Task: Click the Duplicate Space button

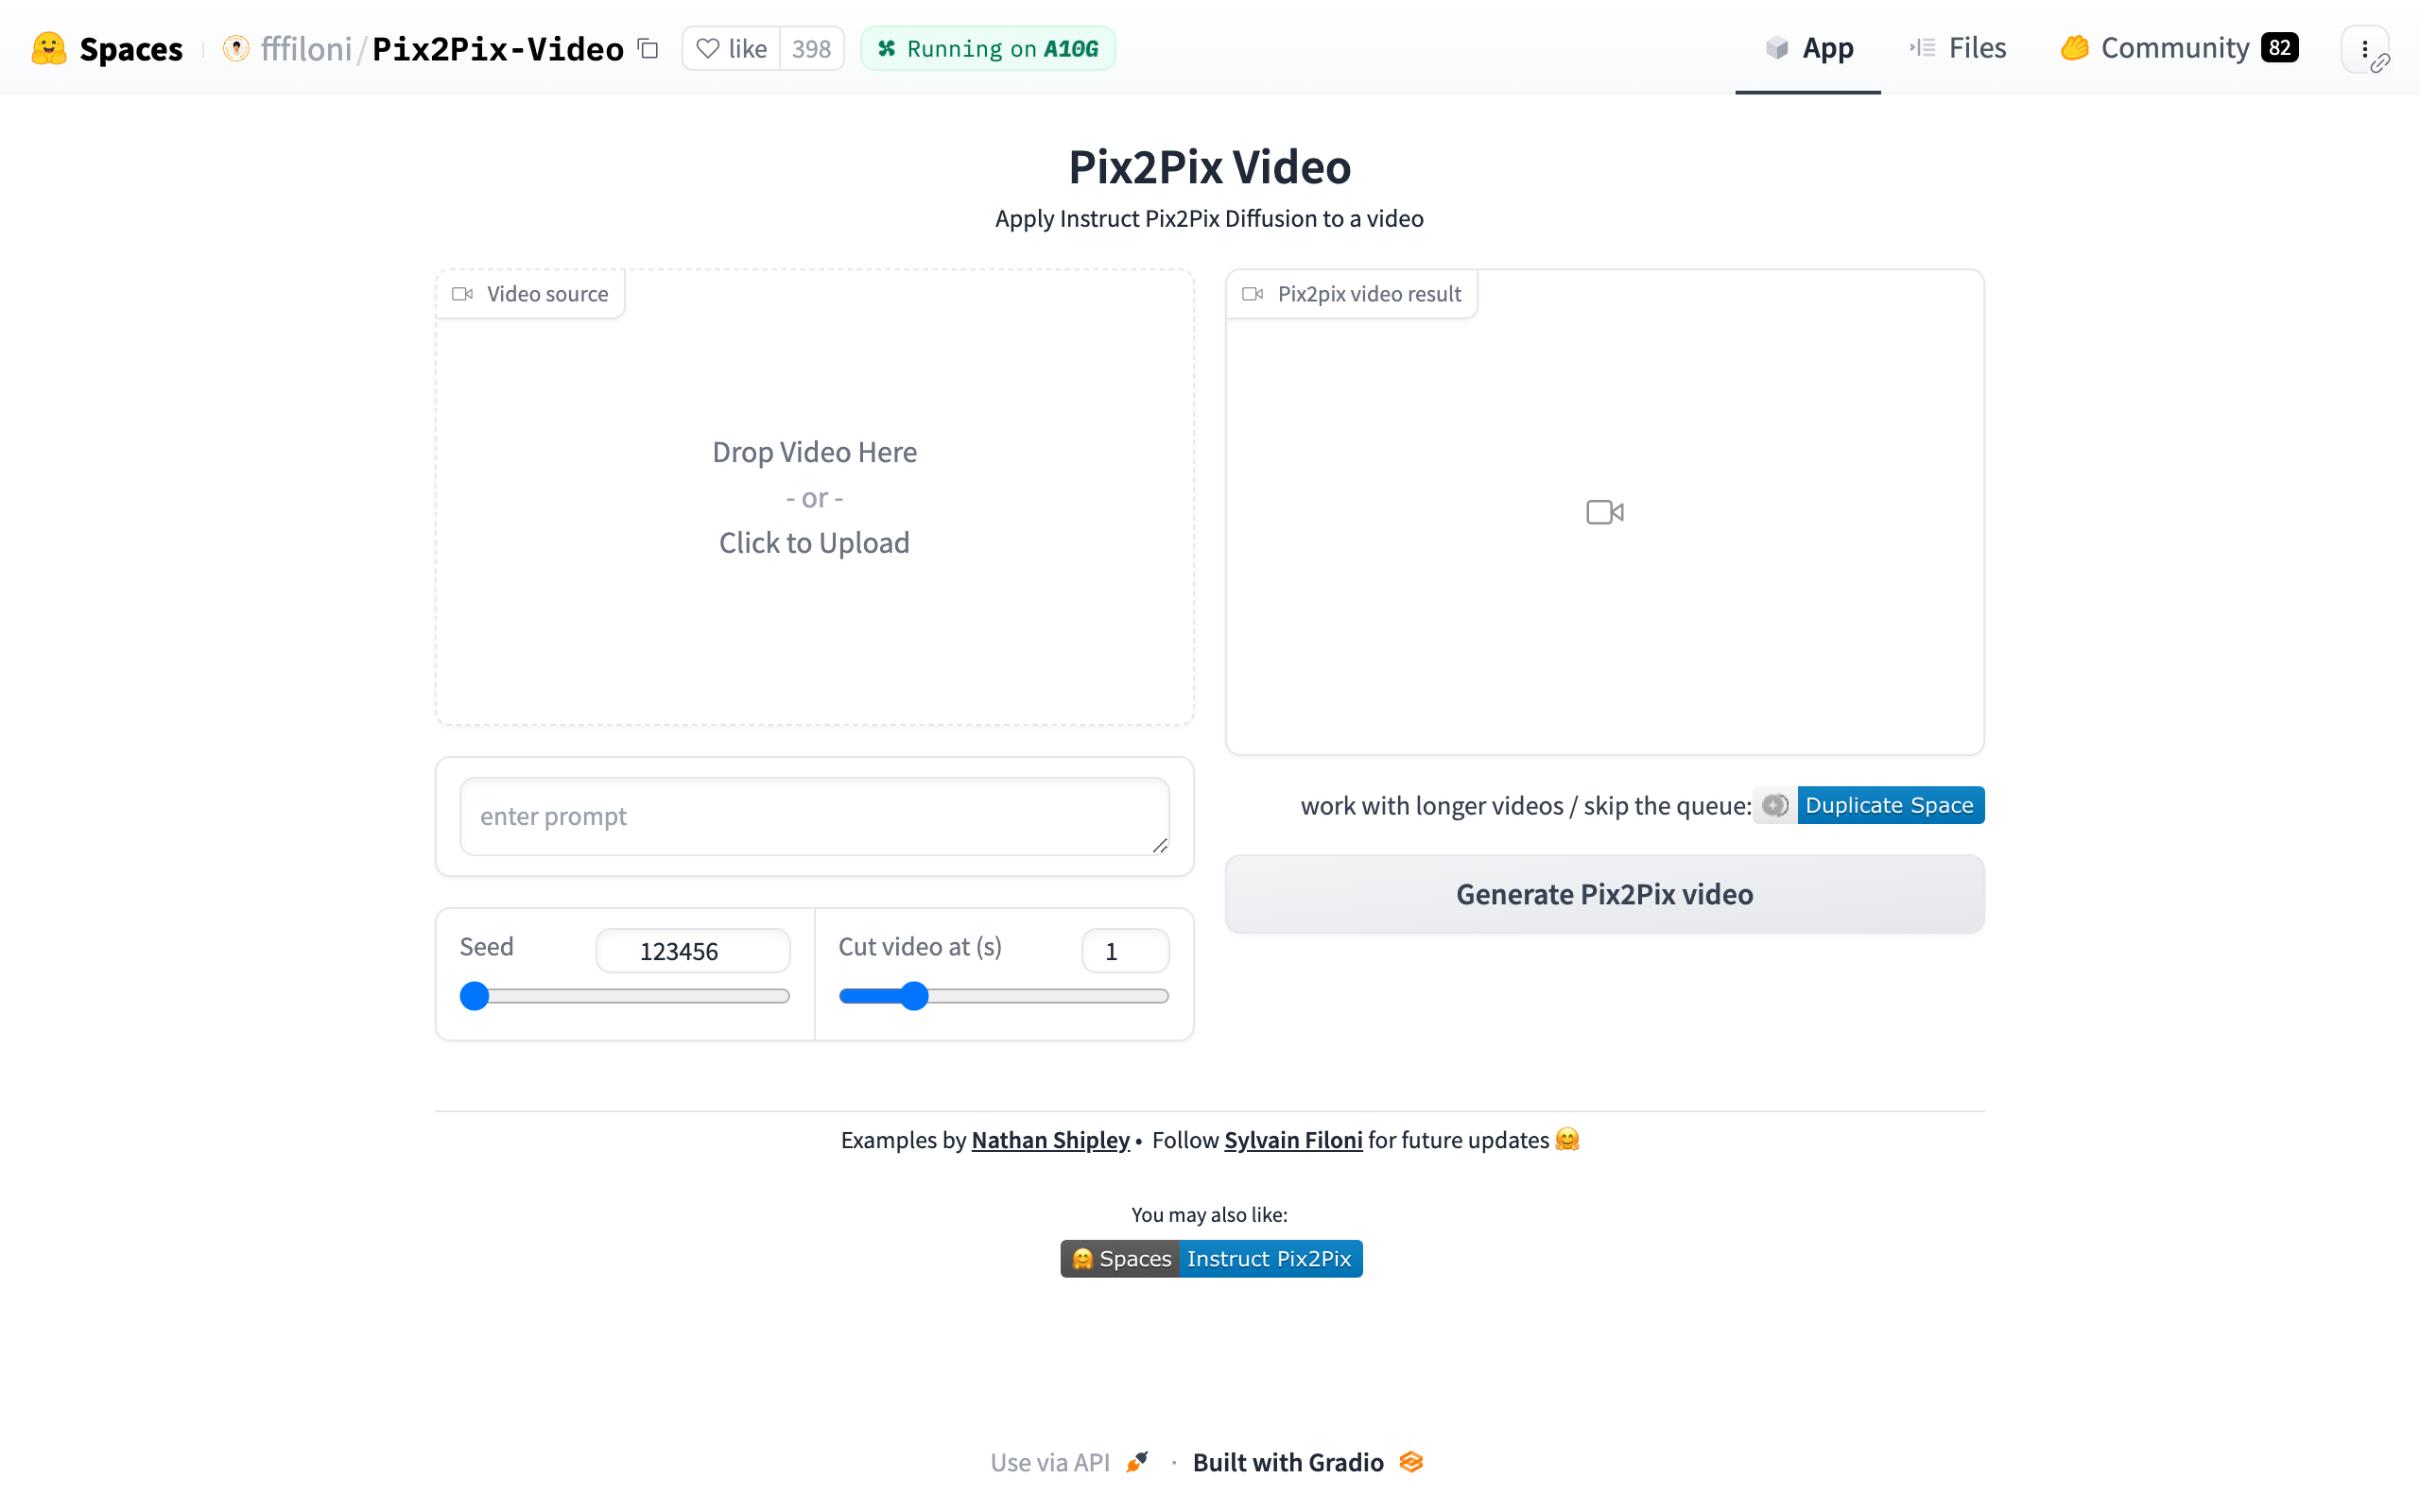Action: (1868, 805)
